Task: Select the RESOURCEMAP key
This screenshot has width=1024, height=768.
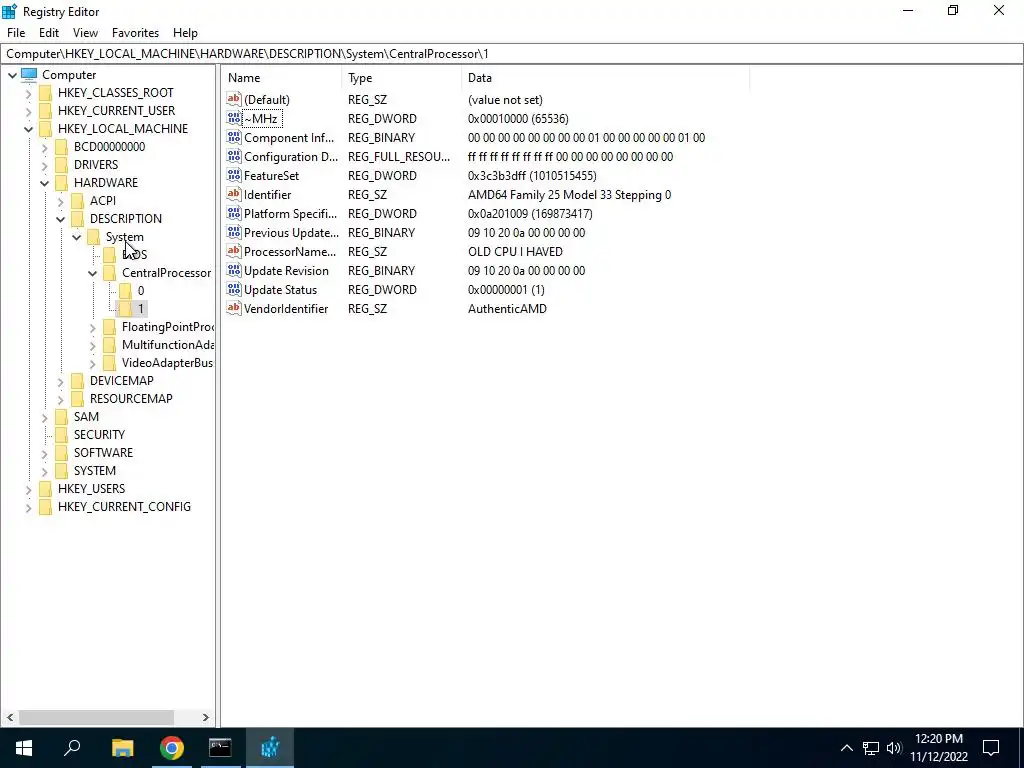Action: [131, 398]
